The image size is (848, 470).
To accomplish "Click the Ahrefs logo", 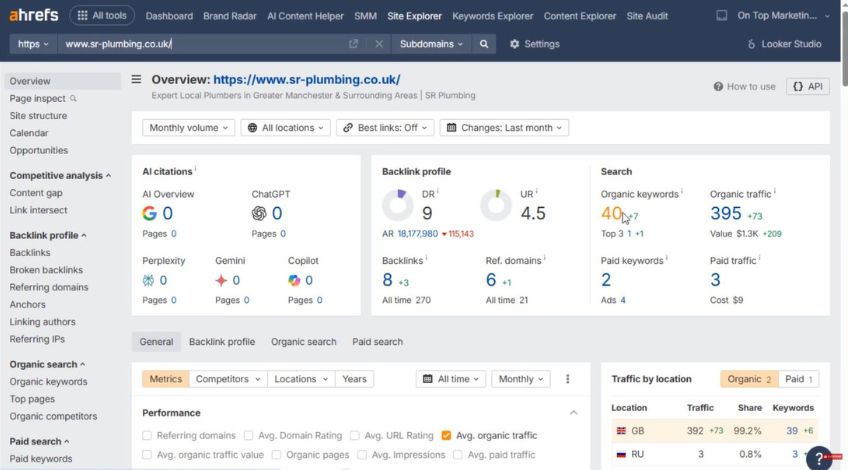I will click(34, 15).
